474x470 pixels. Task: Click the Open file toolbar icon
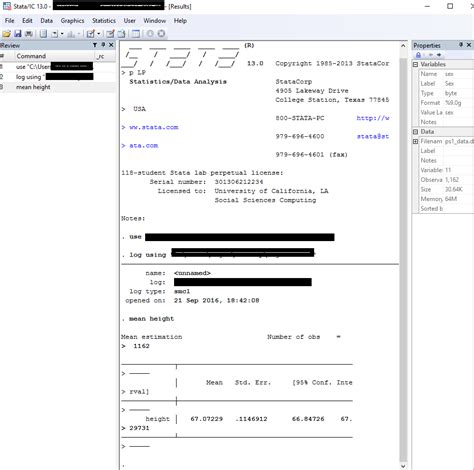click(7, 34)
